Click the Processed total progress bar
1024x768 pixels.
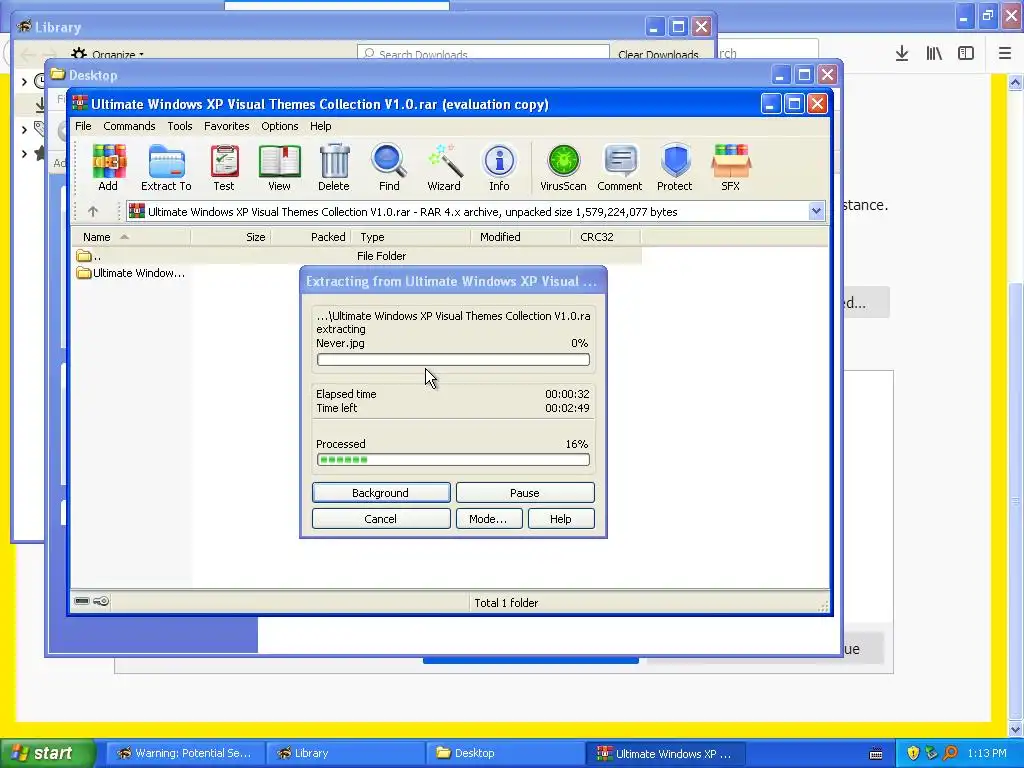click(453, 460)
